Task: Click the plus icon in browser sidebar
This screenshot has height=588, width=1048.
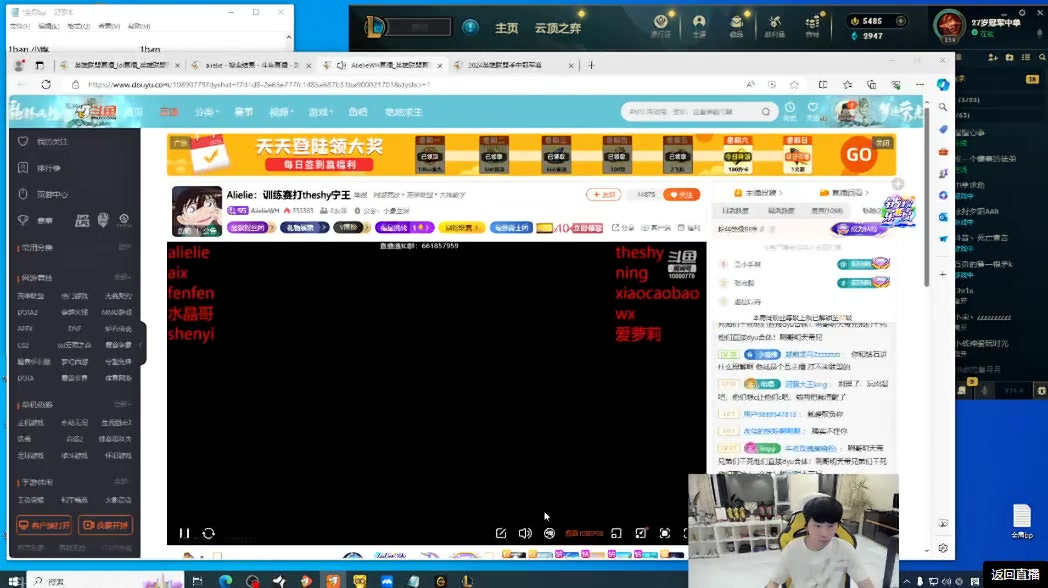Action: pyautogui.click(x=942, y=274)
